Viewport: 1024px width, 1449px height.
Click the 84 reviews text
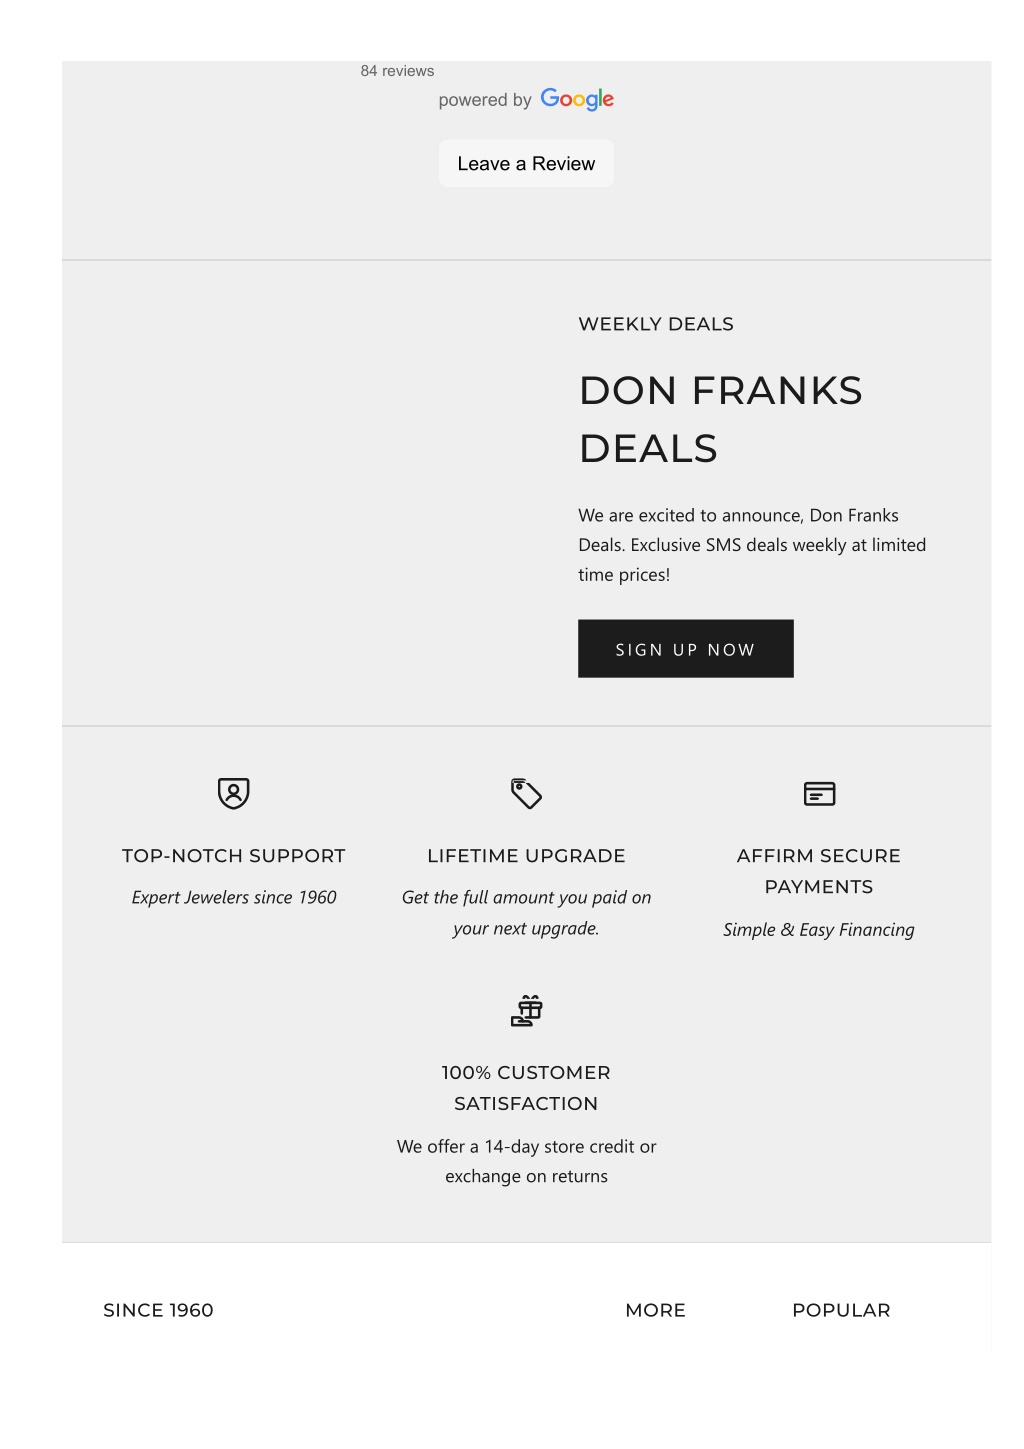coord(397,71)
